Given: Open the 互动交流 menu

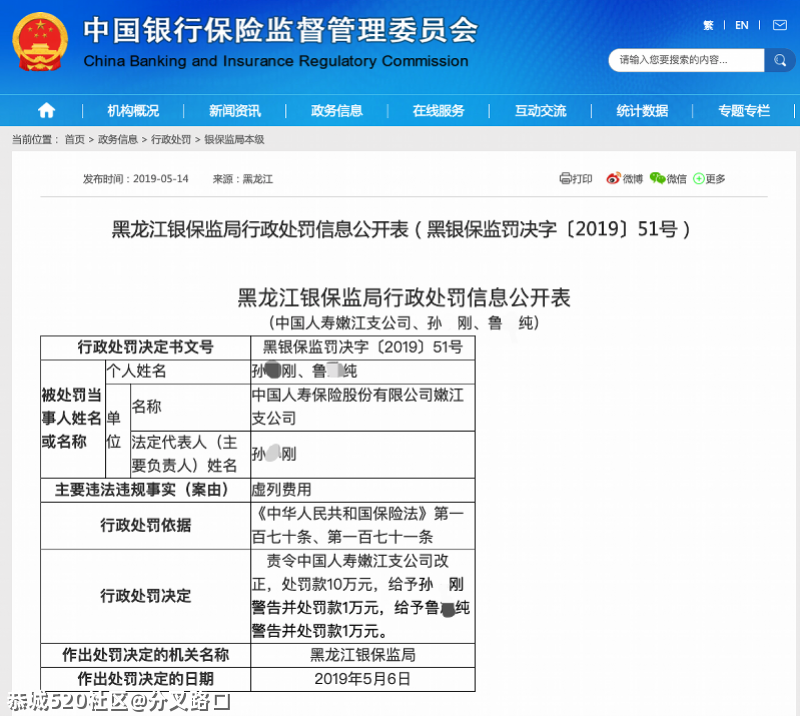Looking at the screenshot, I should coord(540,111).
